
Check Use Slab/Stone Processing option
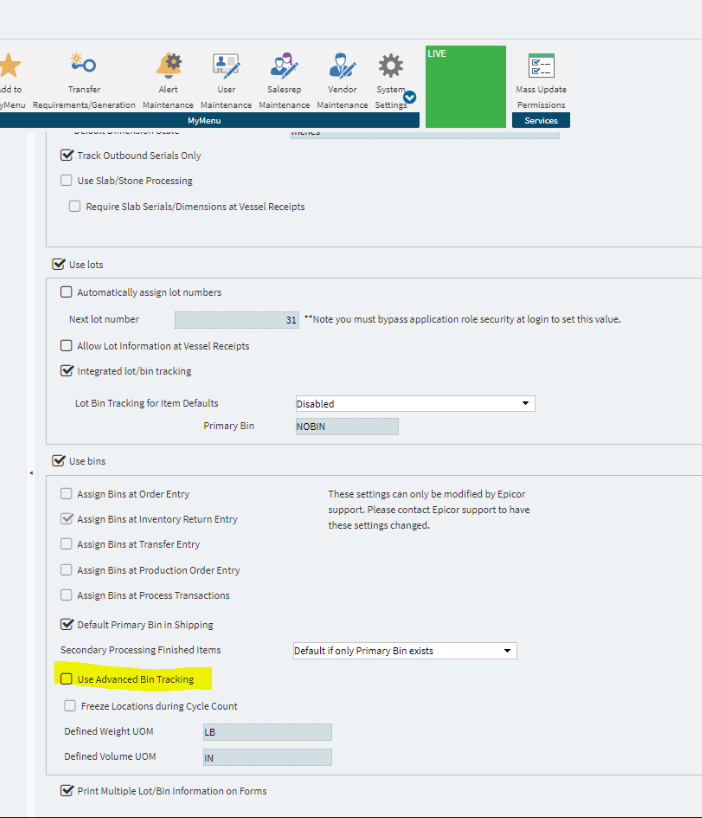[x=67, y=181]
